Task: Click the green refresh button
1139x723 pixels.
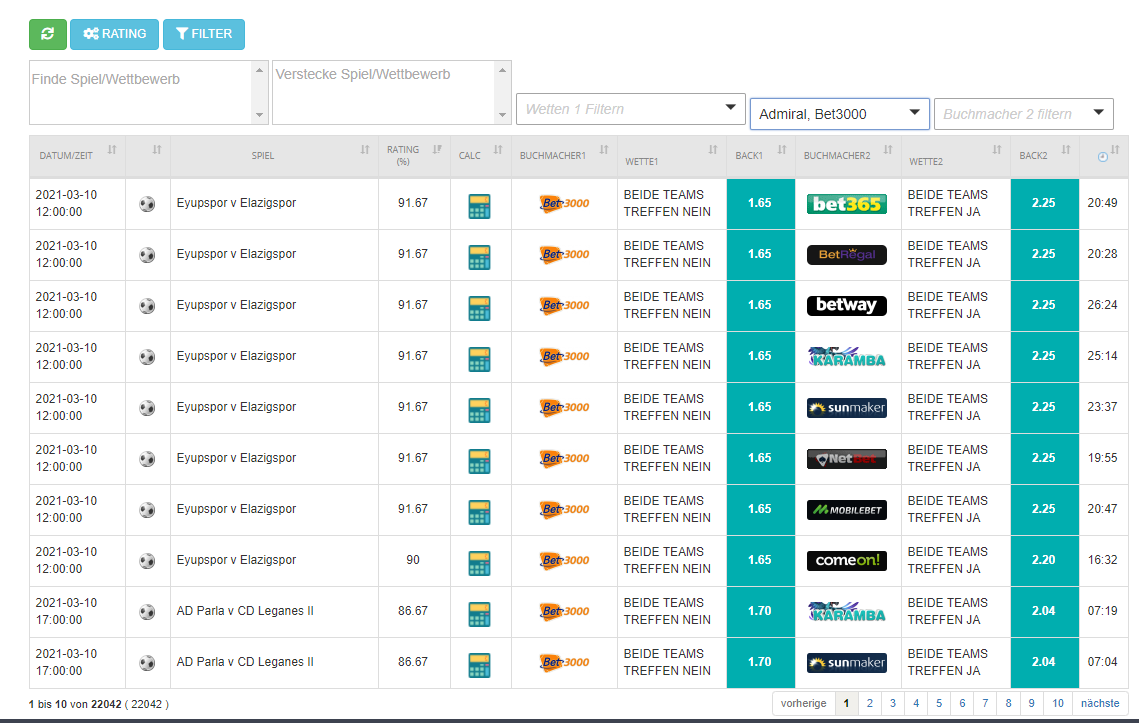Action: (x=48, y=34)
